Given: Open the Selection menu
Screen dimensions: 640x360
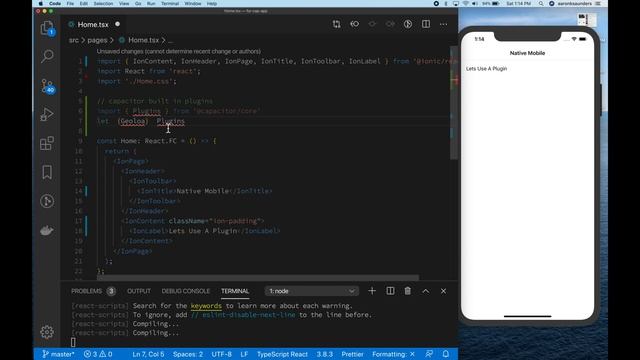Looking at the screenshot, I should click(x=103, y=4).
